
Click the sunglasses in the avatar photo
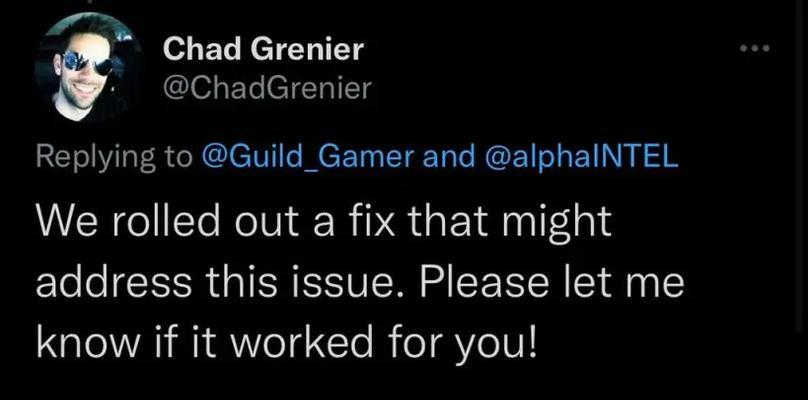pos(87,62)
